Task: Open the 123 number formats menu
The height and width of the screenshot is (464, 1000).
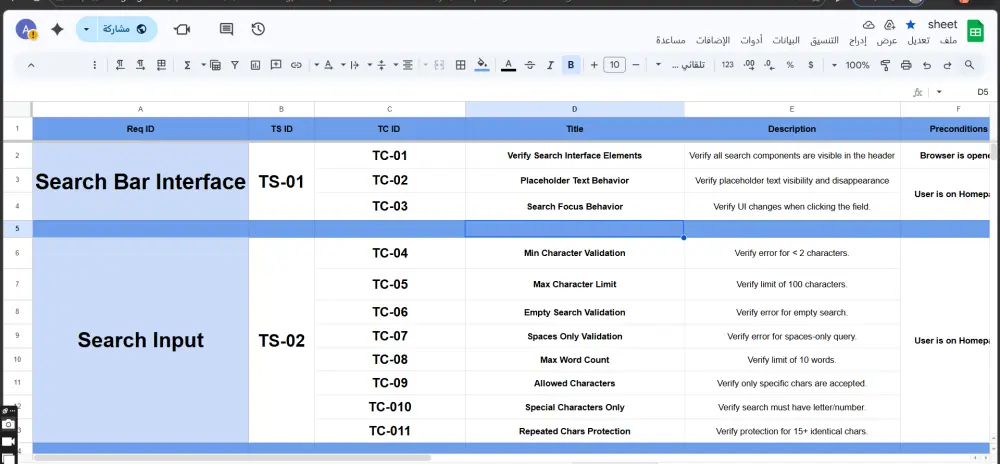Action: (728, 65)
